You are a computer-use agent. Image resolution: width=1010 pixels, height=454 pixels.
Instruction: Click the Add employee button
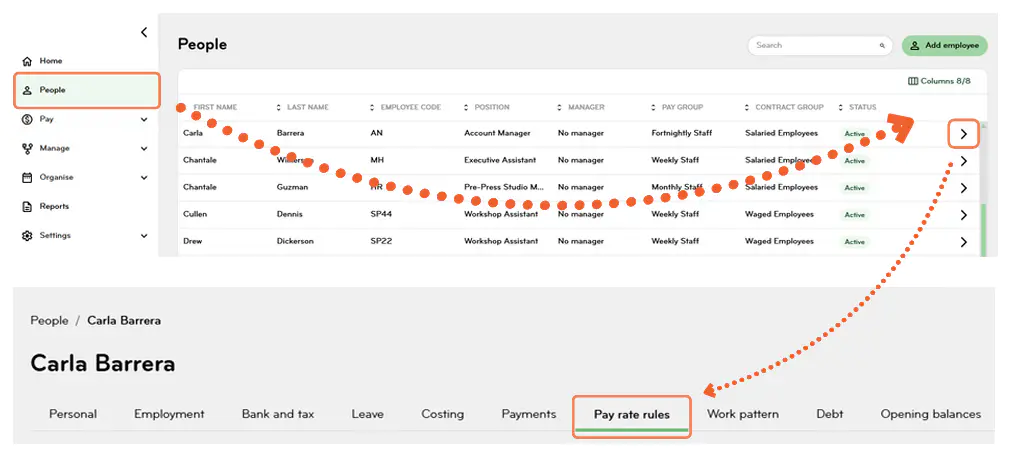click(944, 46)
